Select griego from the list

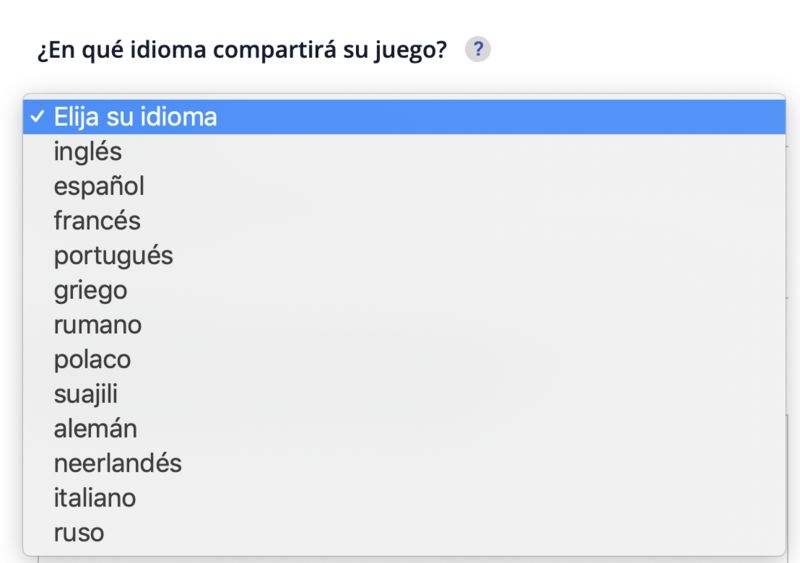point(90,291)
